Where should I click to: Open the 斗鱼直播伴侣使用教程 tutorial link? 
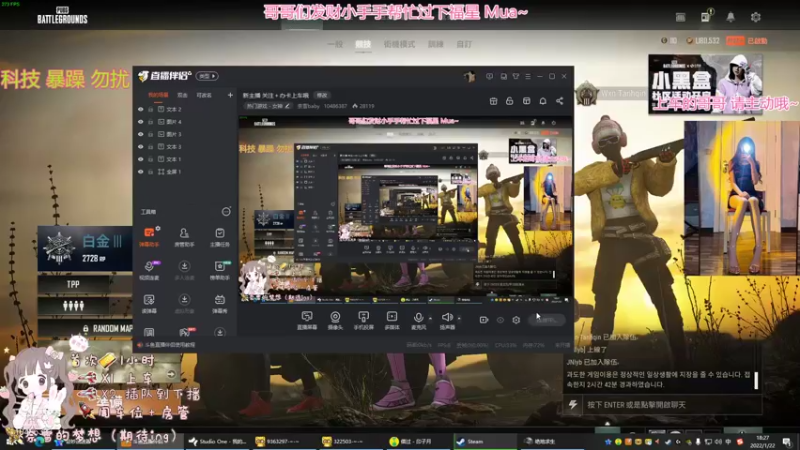click(x=169, y=345)
